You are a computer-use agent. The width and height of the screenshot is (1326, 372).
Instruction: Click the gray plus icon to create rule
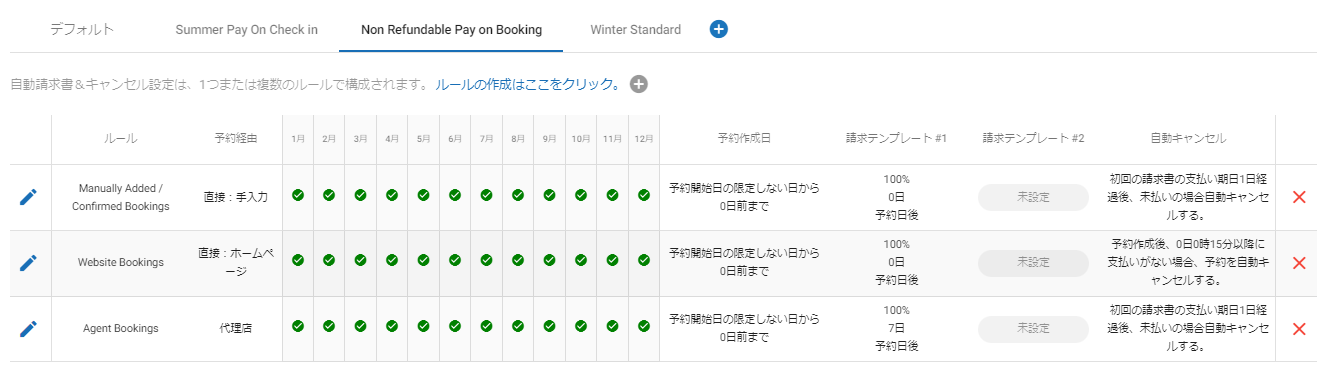639,84
